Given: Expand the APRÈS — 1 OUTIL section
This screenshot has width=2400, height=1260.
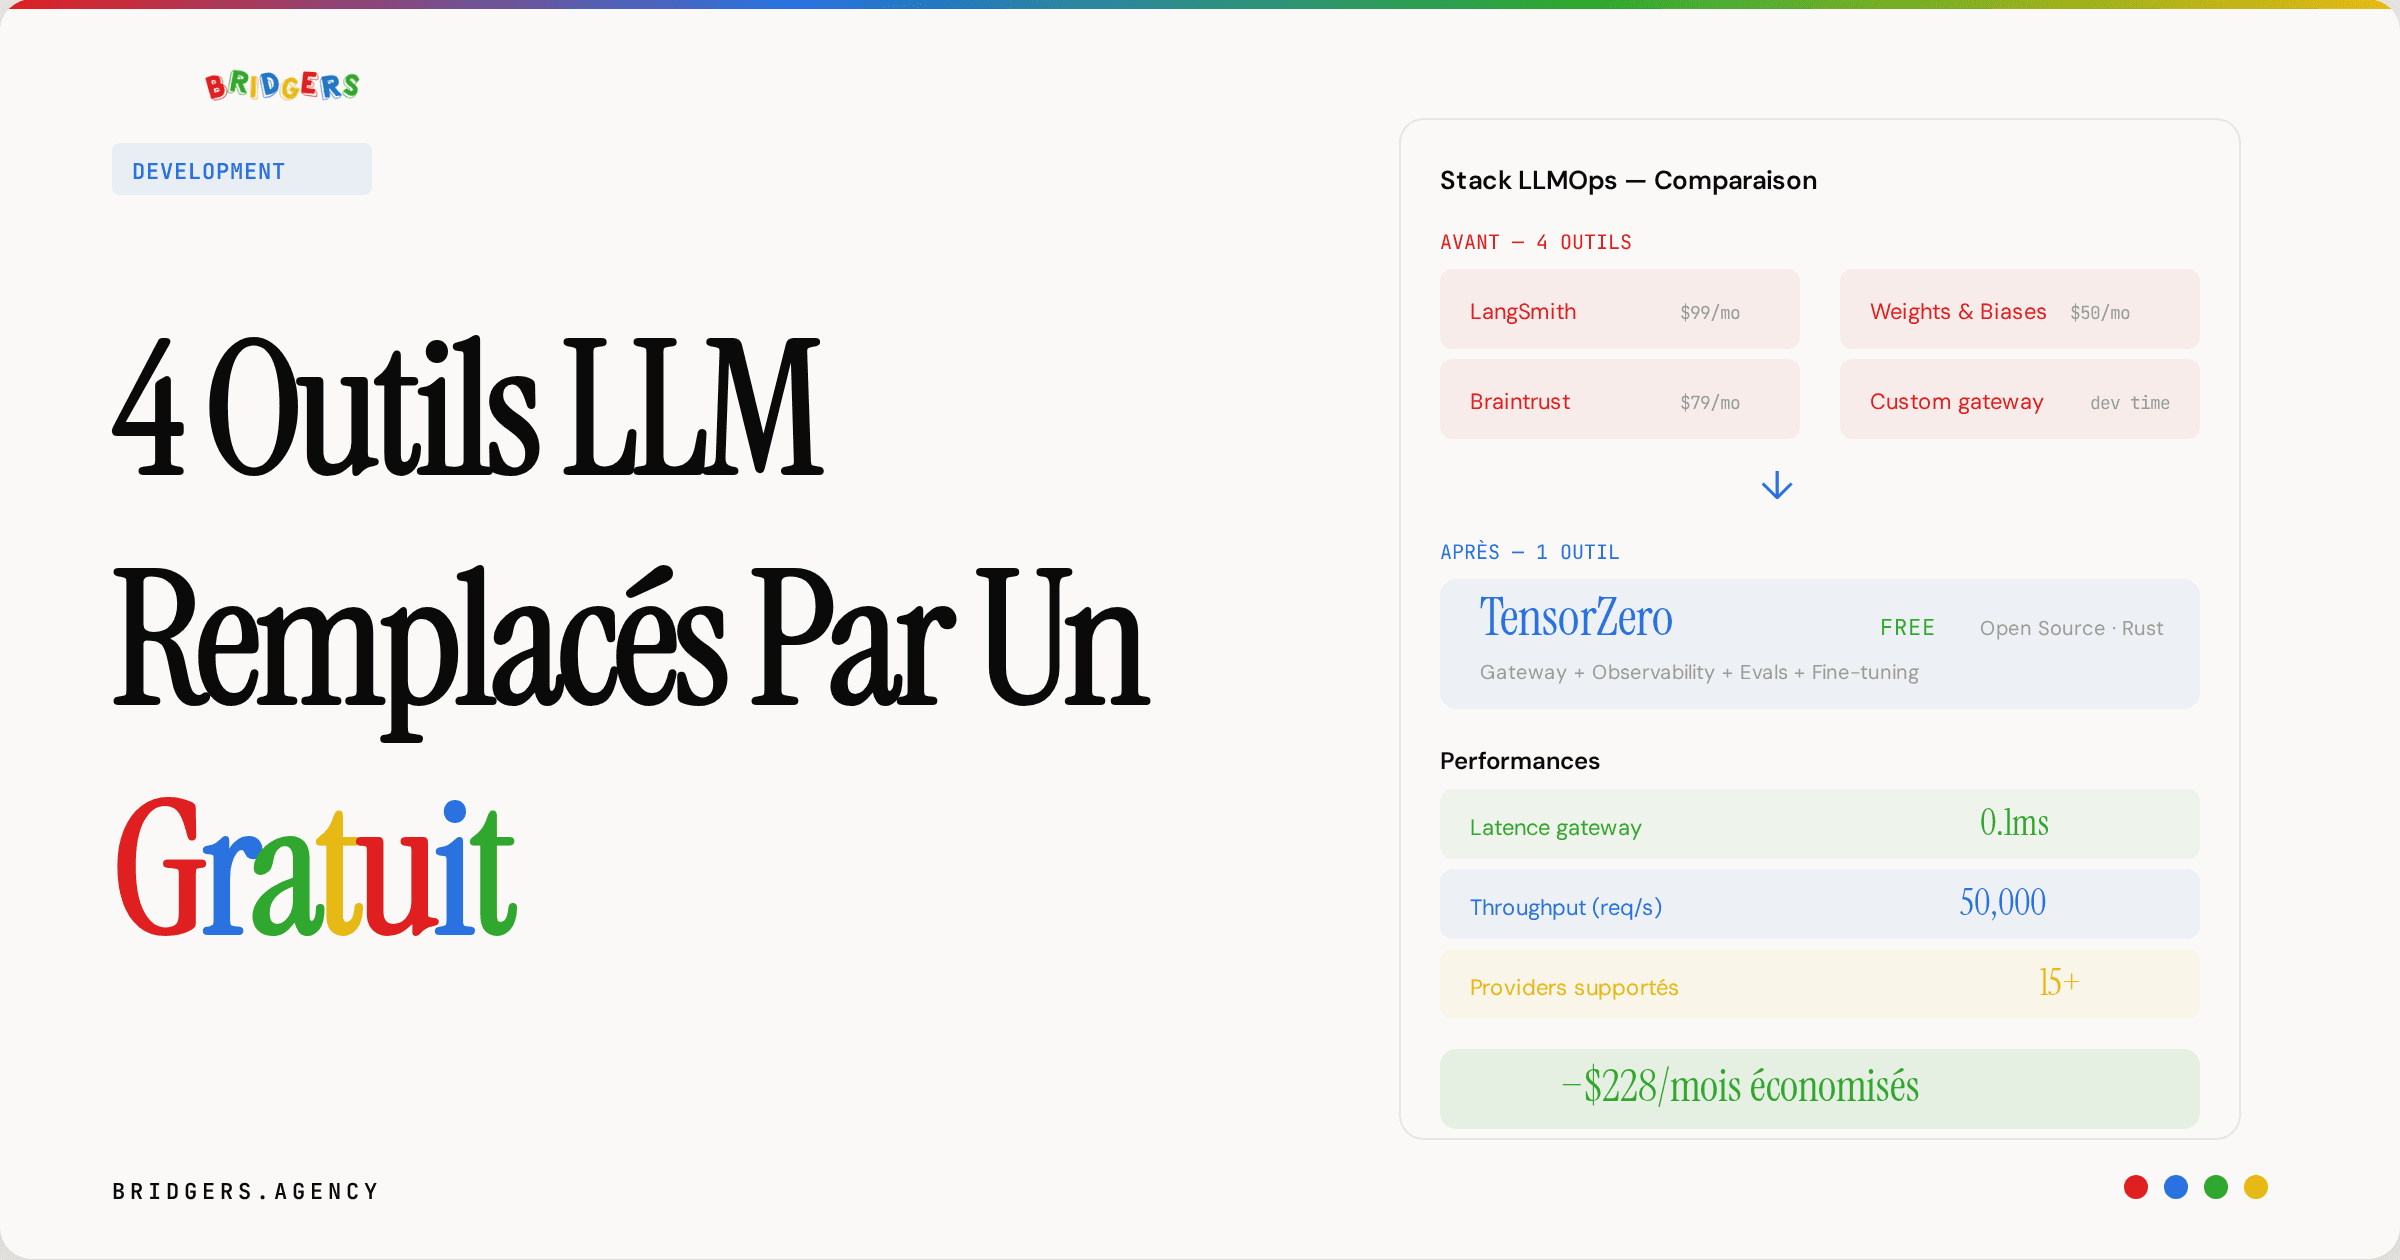Looking at the screenshot, I should (x=1530, y=551).
